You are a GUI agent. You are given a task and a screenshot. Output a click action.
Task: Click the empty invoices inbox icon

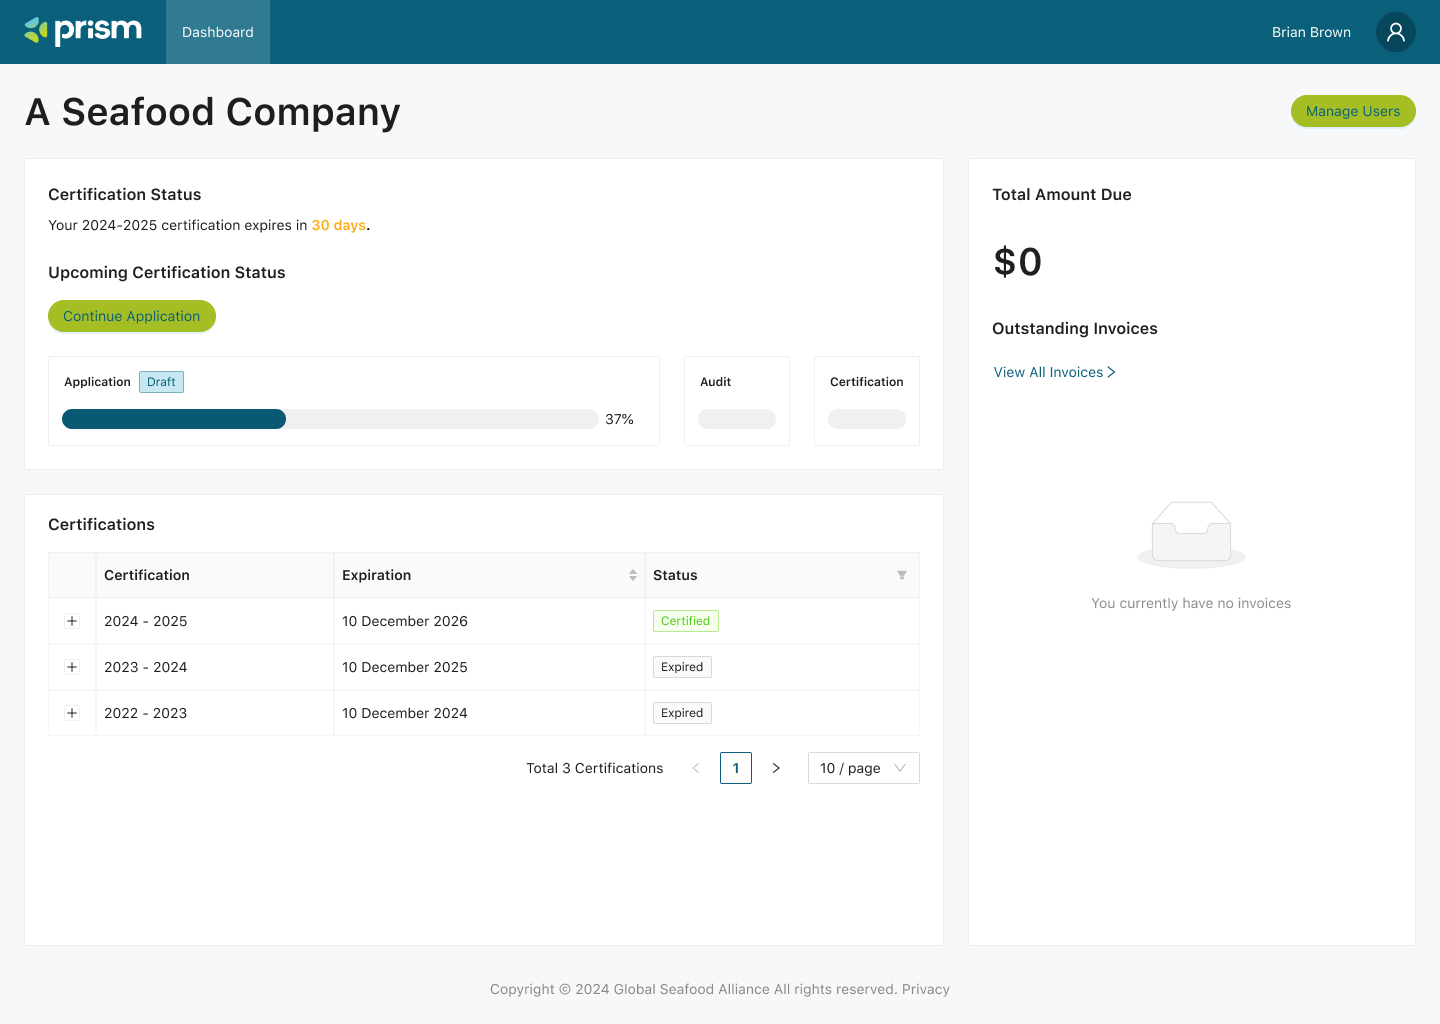[1190, 533]
